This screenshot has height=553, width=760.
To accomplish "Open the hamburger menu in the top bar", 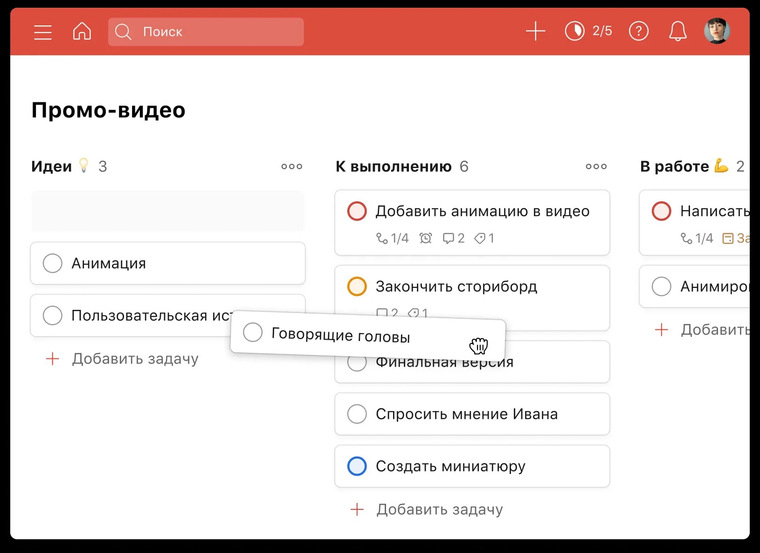I will [x=43, y=32].
